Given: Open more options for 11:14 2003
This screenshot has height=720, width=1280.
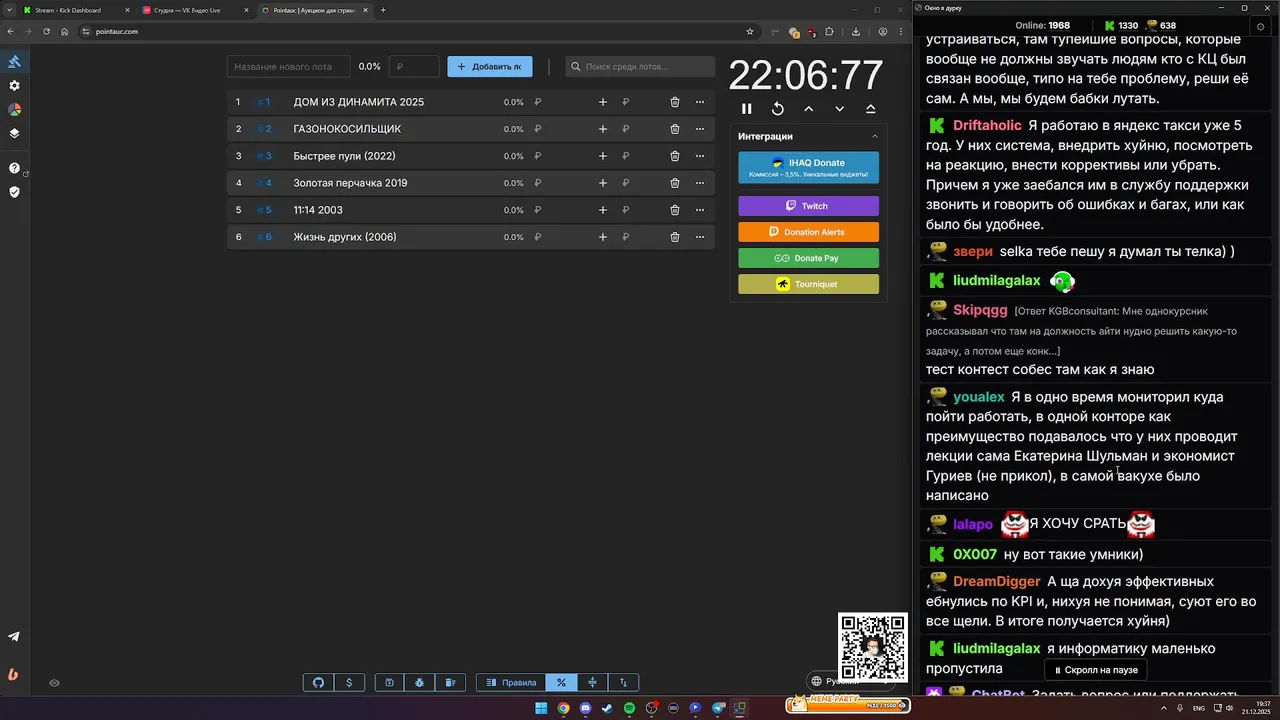Looking at the screenshot, I should coord(700,210).
